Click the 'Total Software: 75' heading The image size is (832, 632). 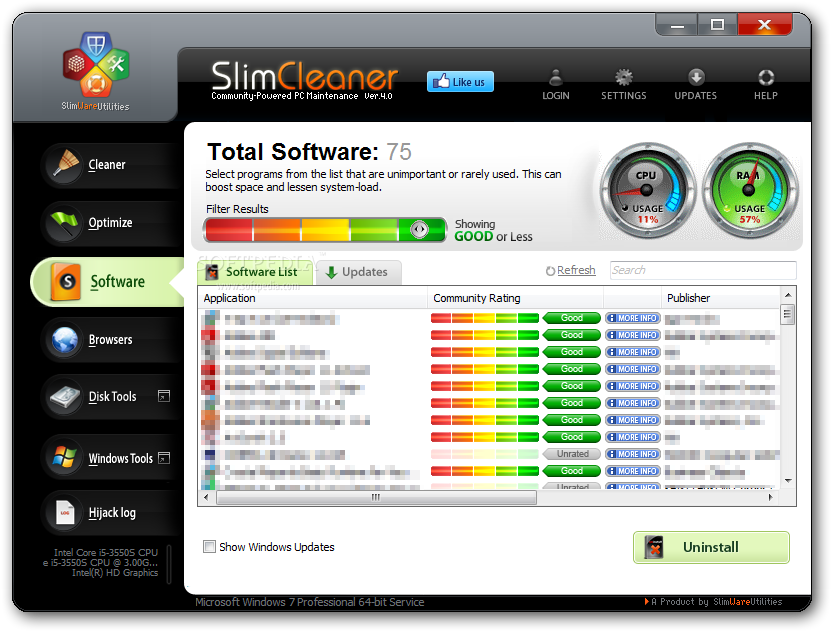pos(309,152)
